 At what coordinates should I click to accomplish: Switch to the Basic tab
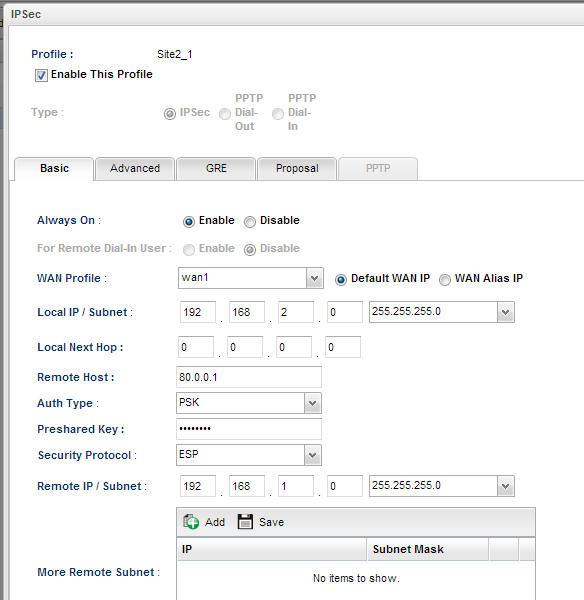pyautogui.click(x=54, y=168)
